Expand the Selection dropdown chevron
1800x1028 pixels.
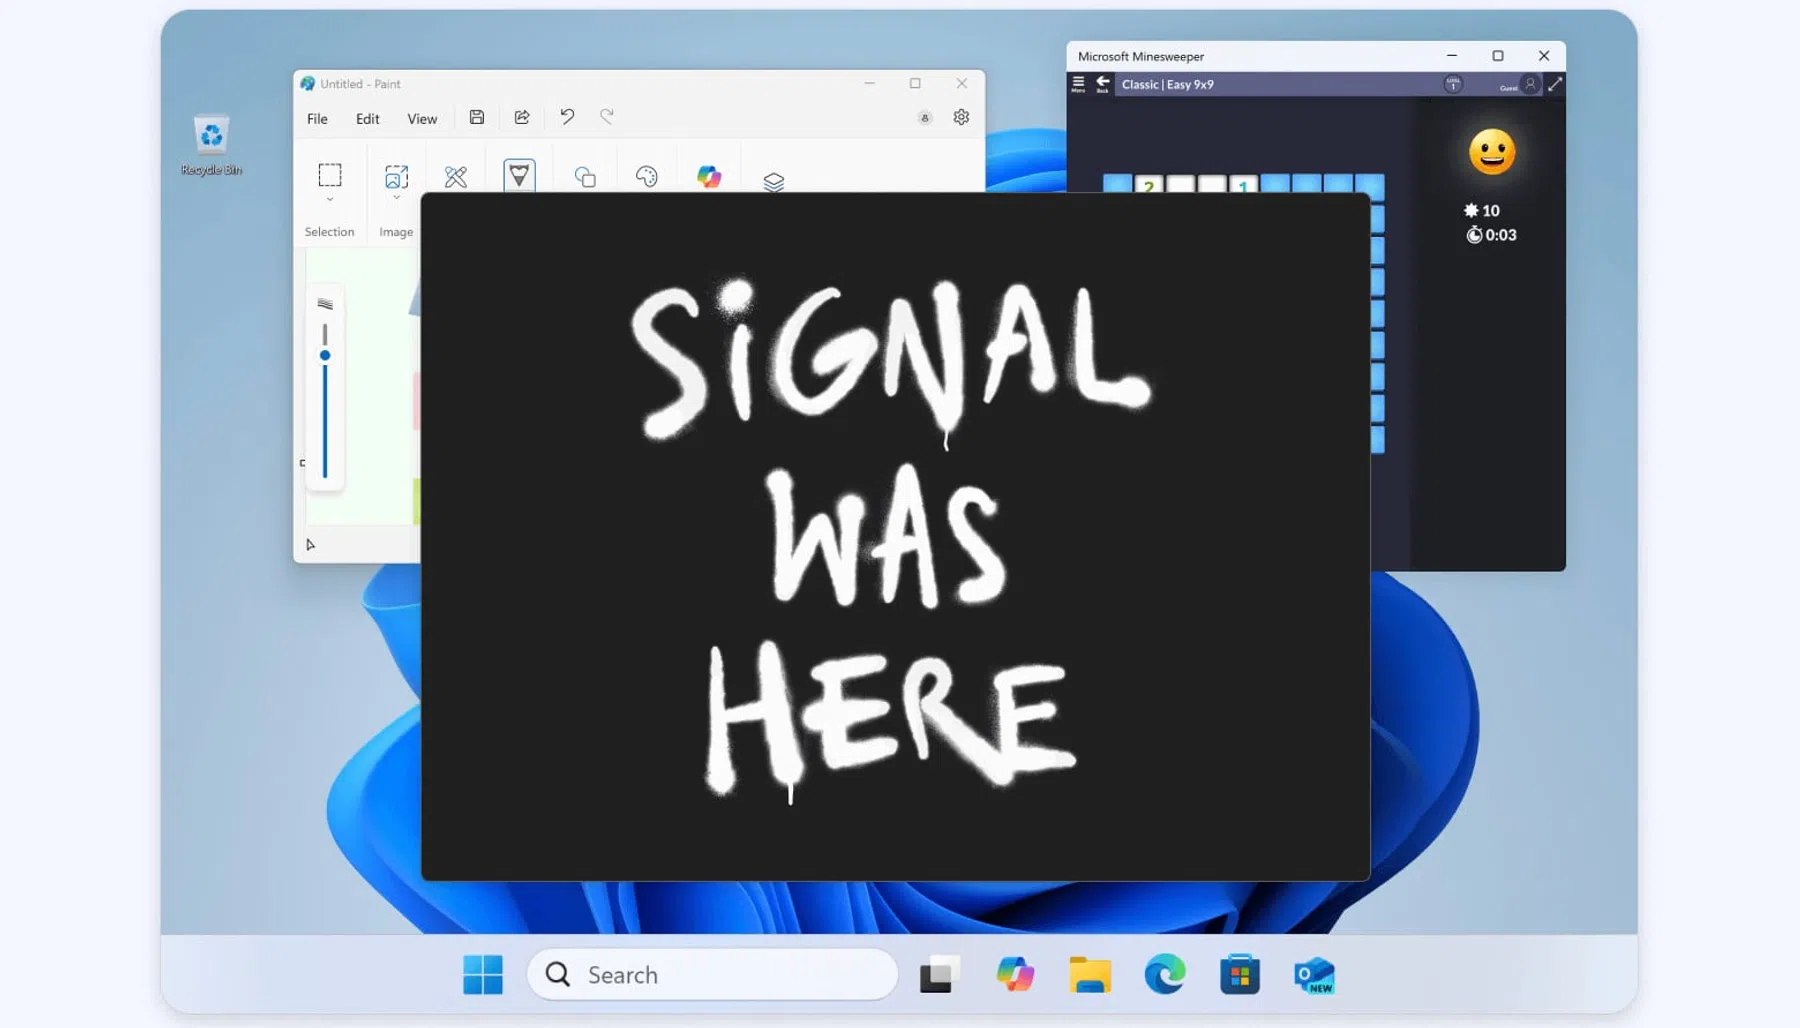point(330,200)
